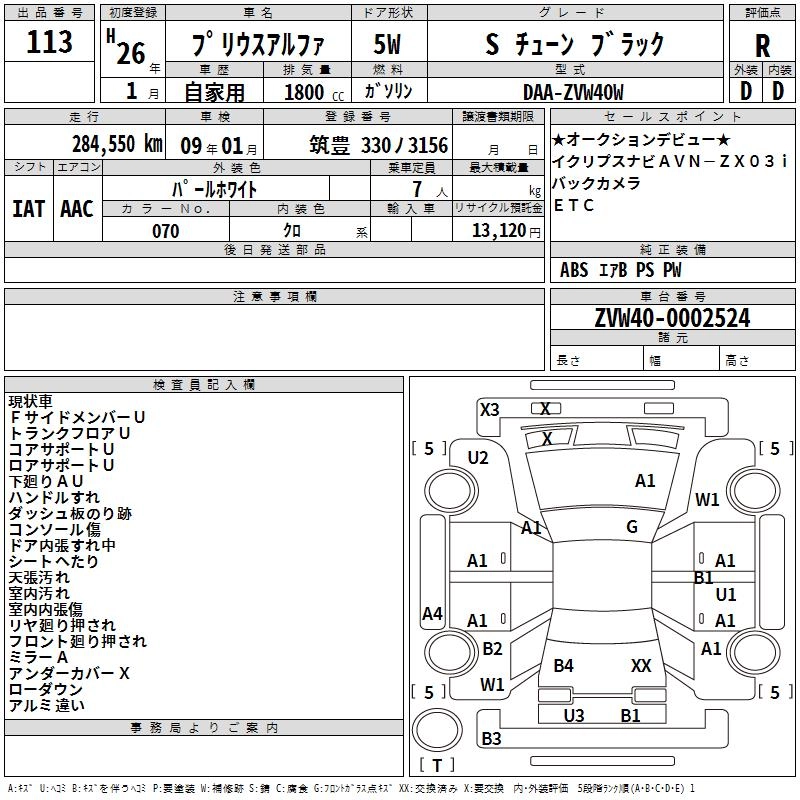Click the G windshield marker on the diagram
This screenshot has height=800, width=800.
click(x=632, y=527)
